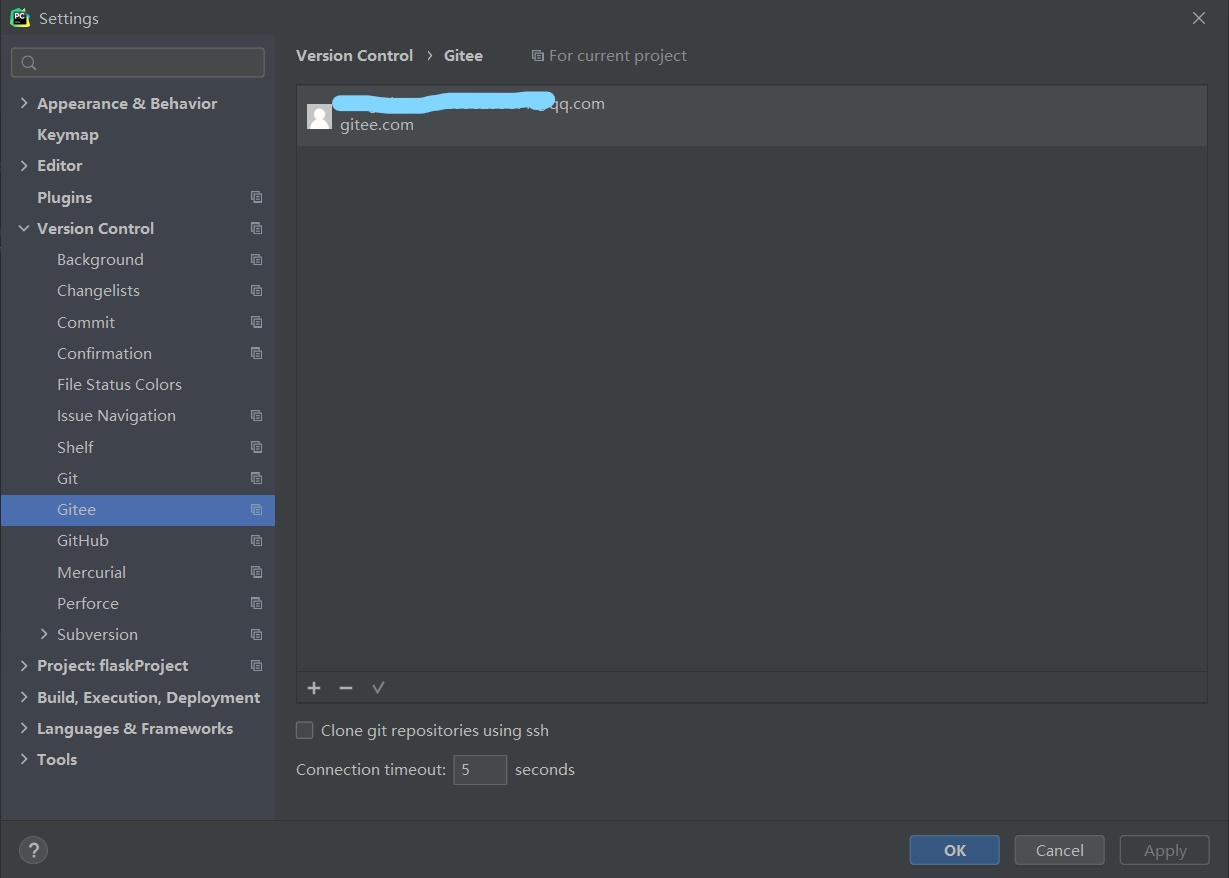
Task: Collapse the Version Control section
Action: (24, 228)
